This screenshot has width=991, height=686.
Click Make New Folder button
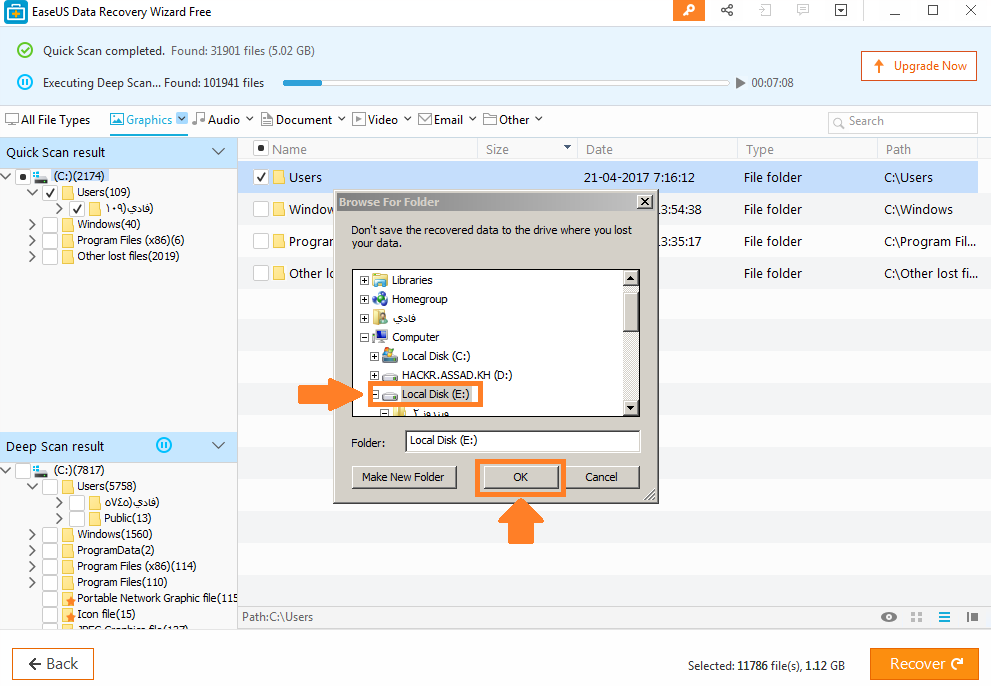[x=403, y=477]
